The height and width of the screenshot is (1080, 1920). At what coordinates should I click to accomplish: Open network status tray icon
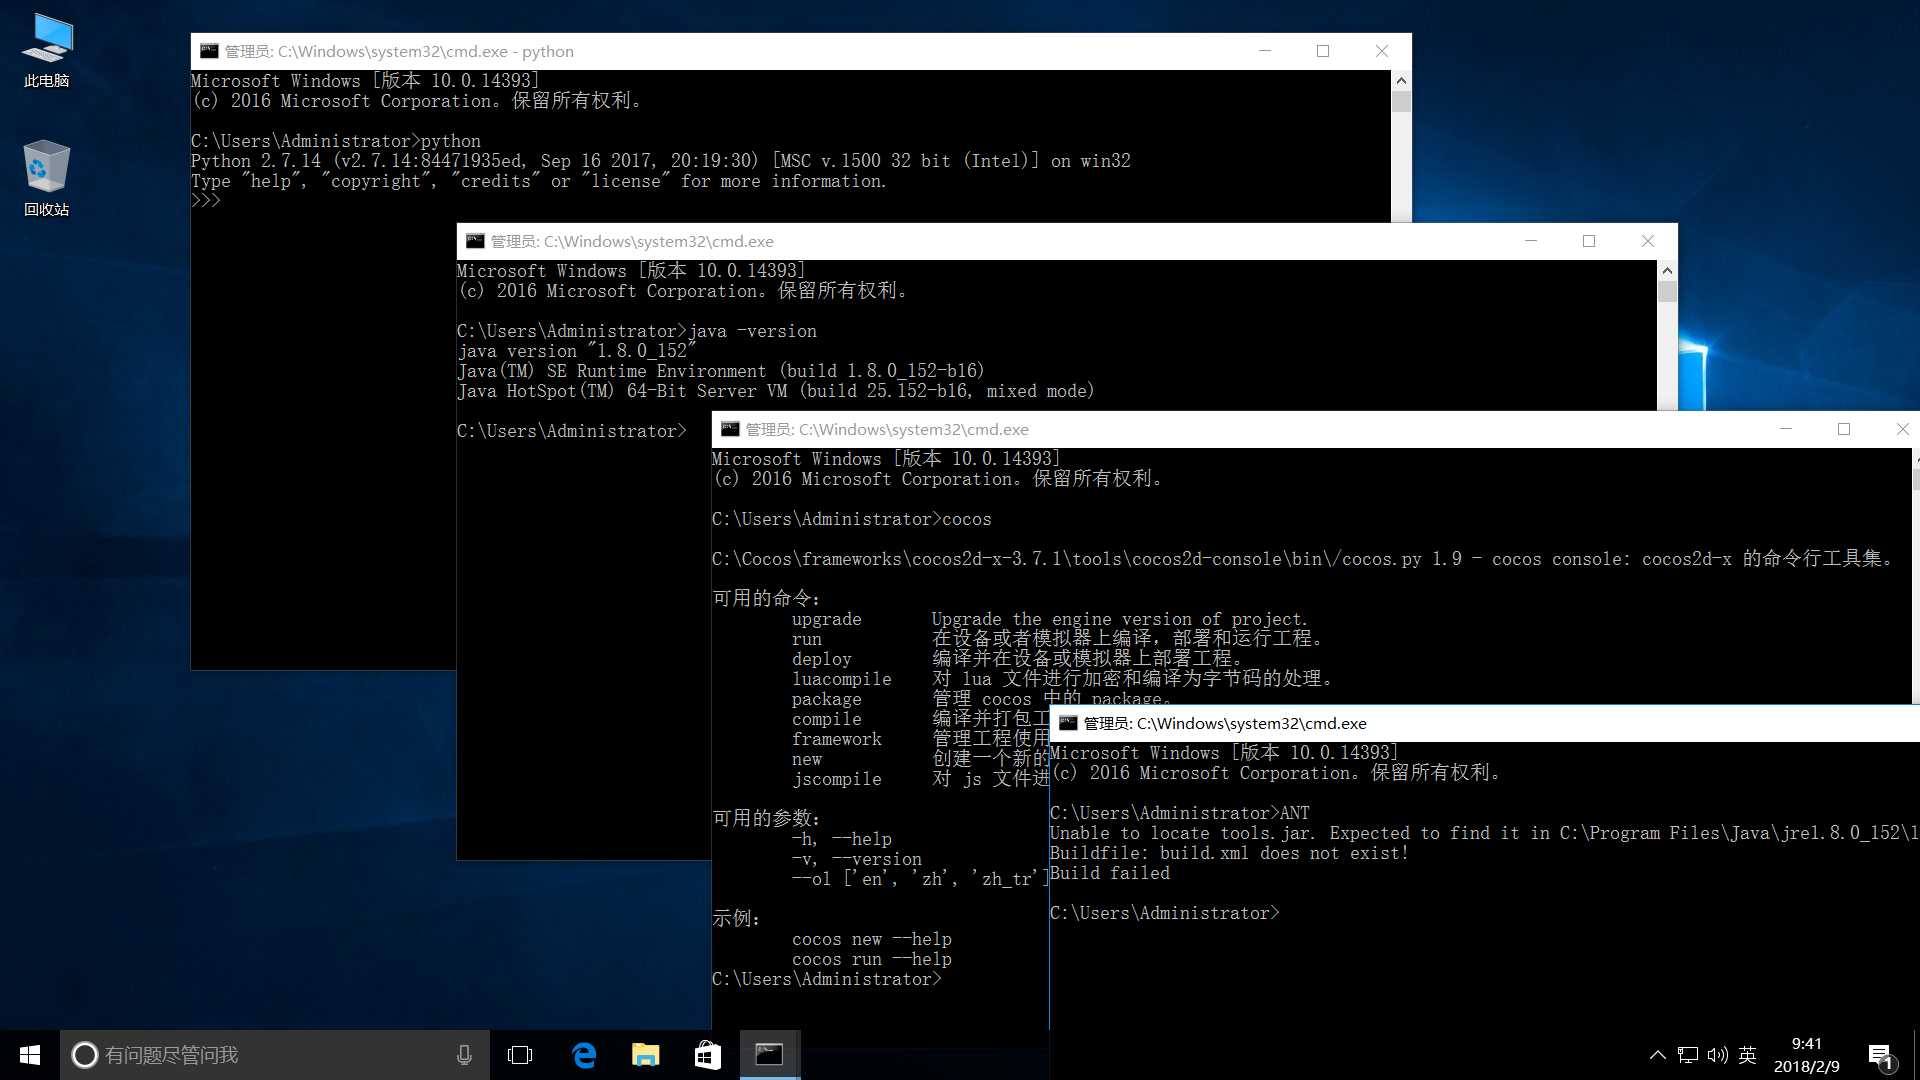click(1688, 1055)
